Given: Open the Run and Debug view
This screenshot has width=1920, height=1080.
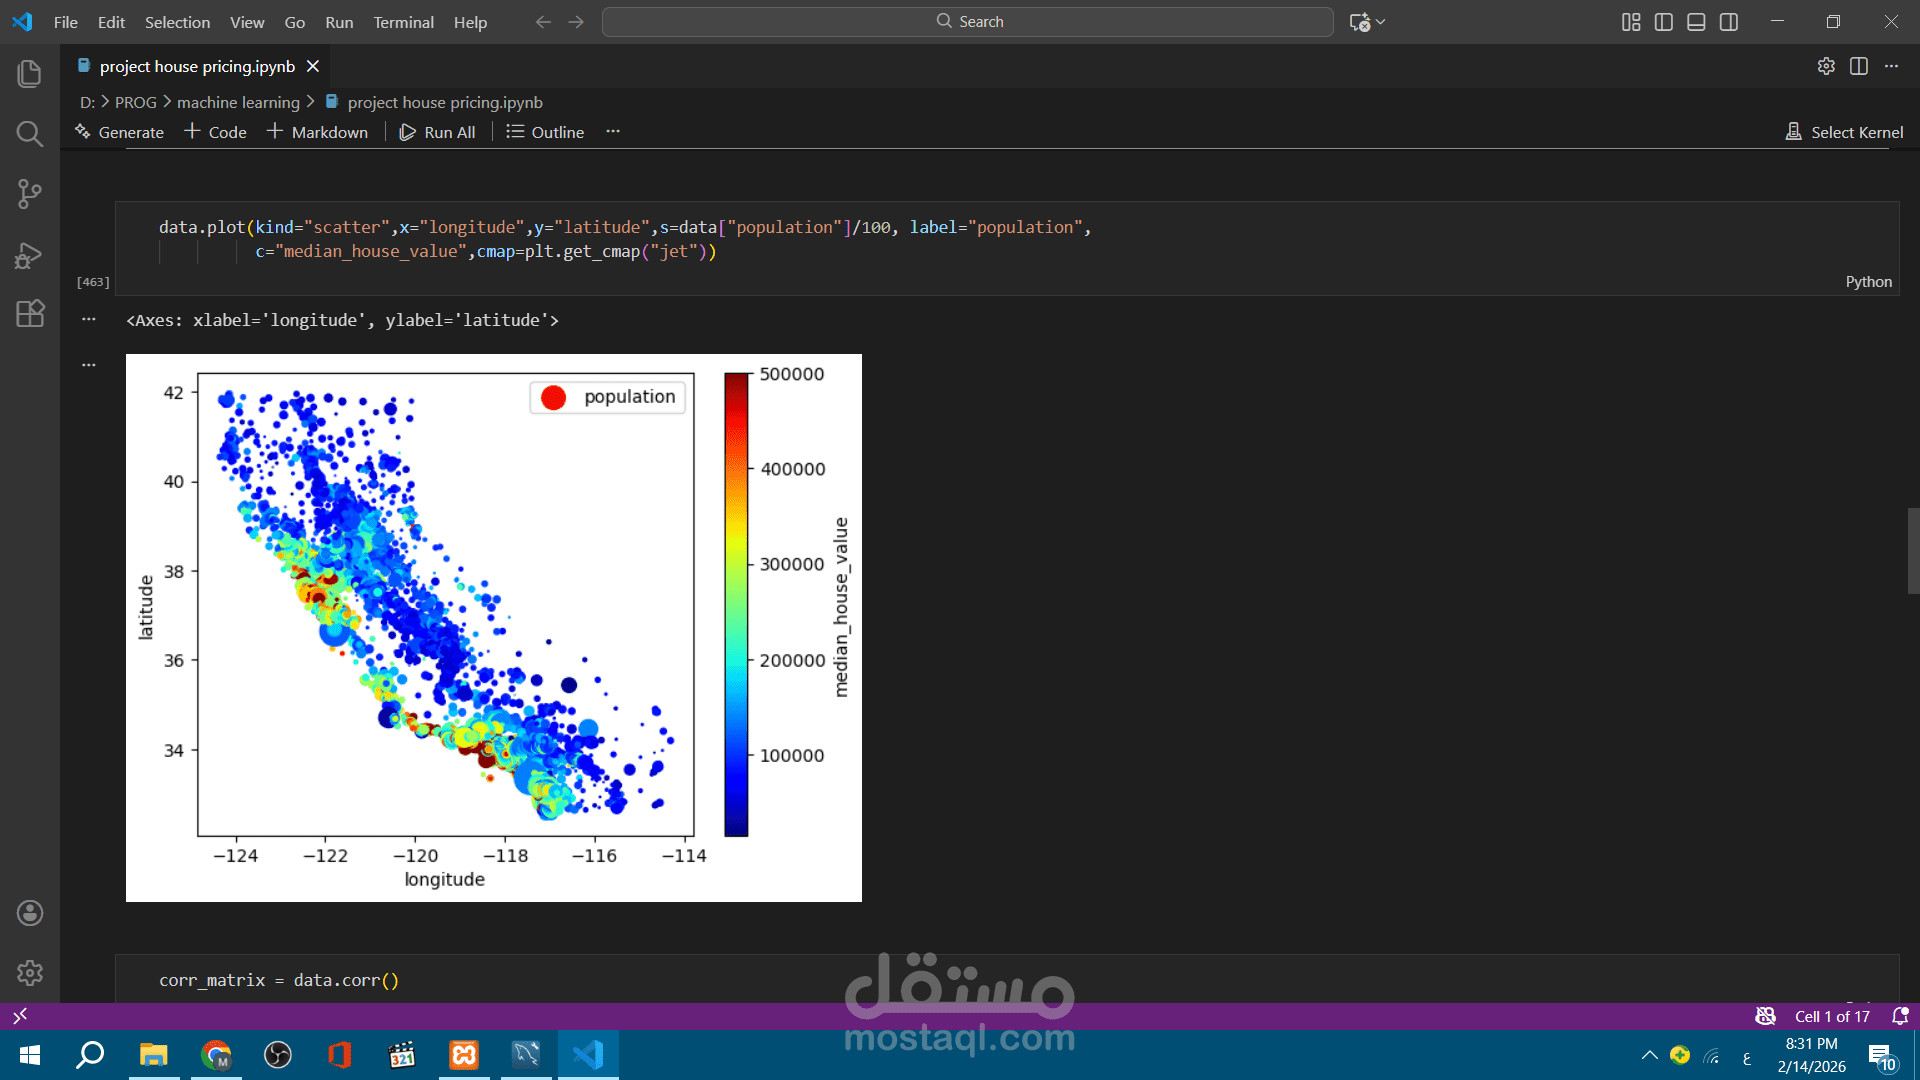Looking at the screenshot, I should click(29, 256).
